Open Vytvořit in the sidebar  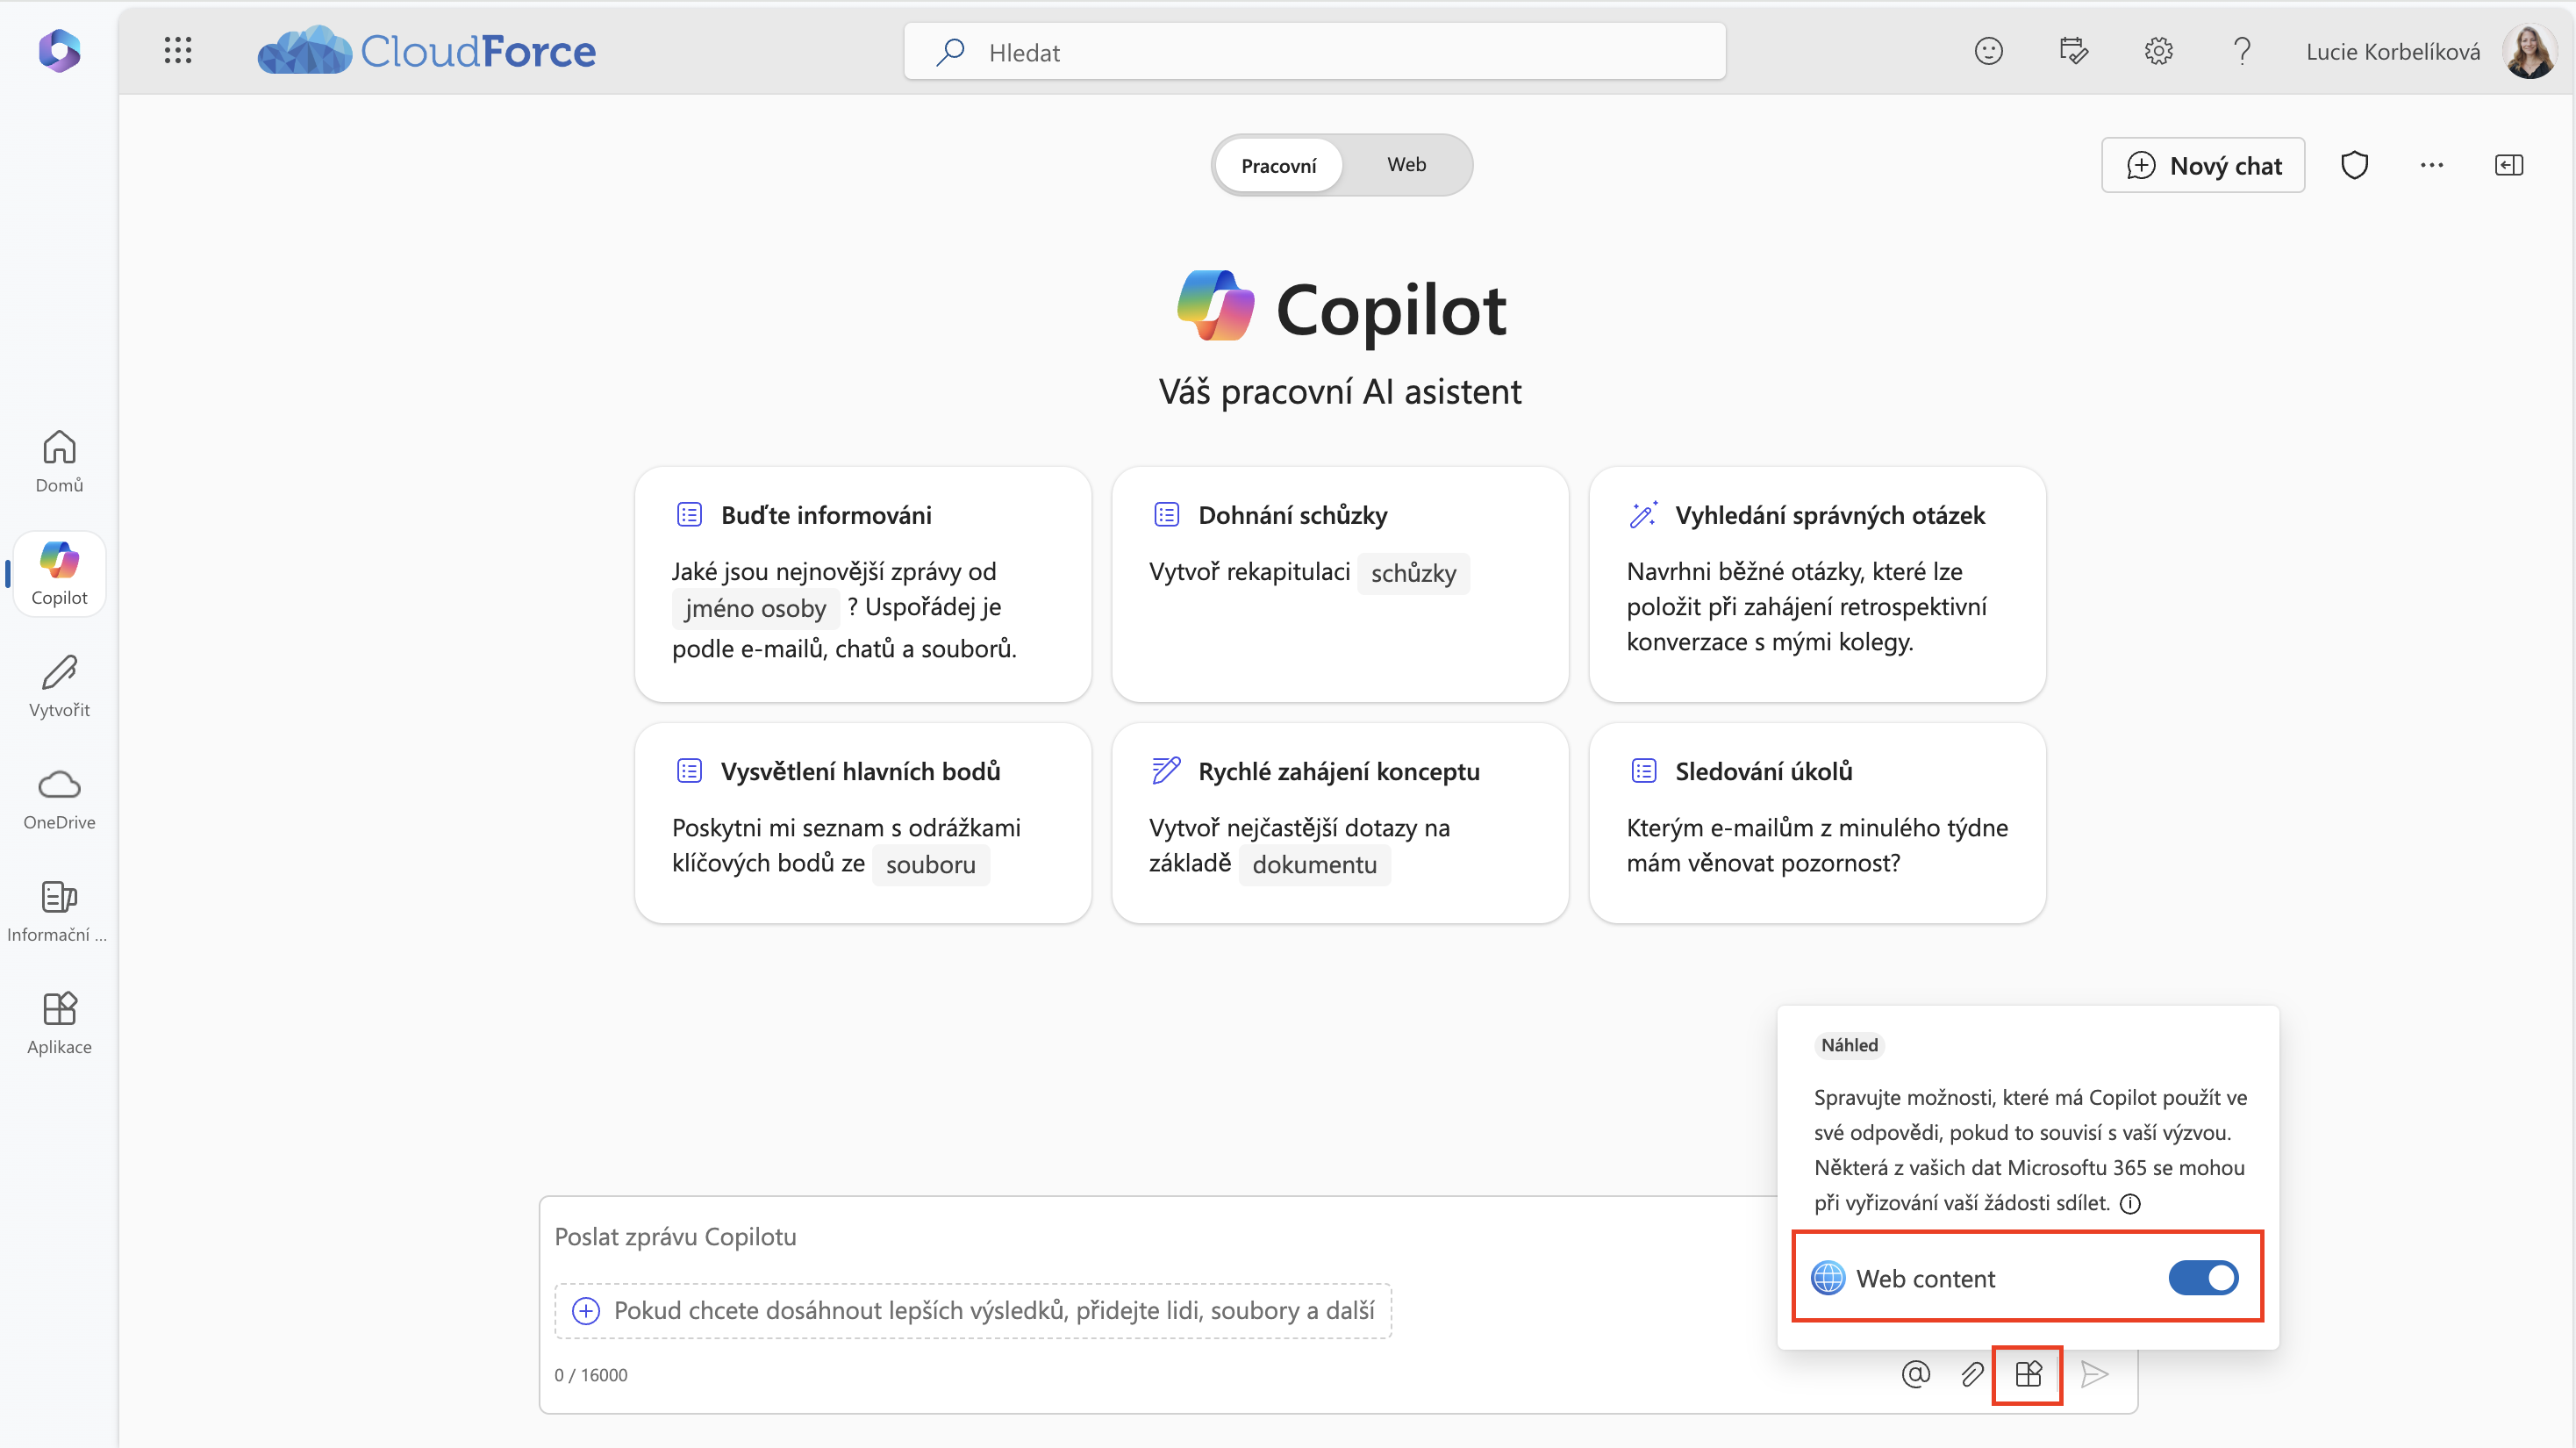click(59, 686)
